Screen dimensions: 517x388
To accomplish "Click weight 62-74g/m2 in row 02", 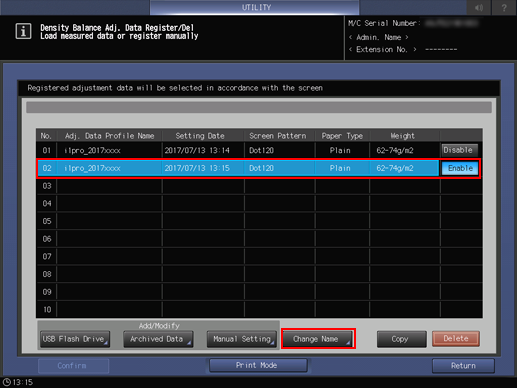I will [x=395, y=168].
